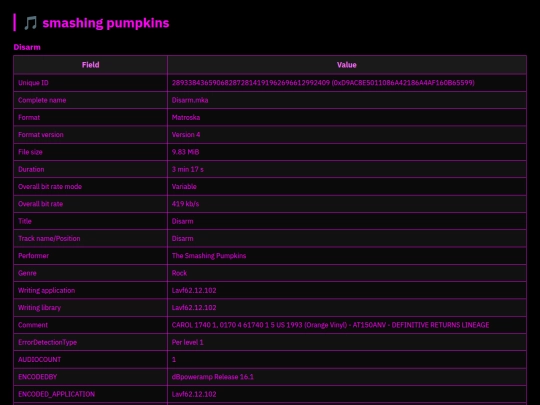Select the 'Unique ID' field cell

[91, 83]
